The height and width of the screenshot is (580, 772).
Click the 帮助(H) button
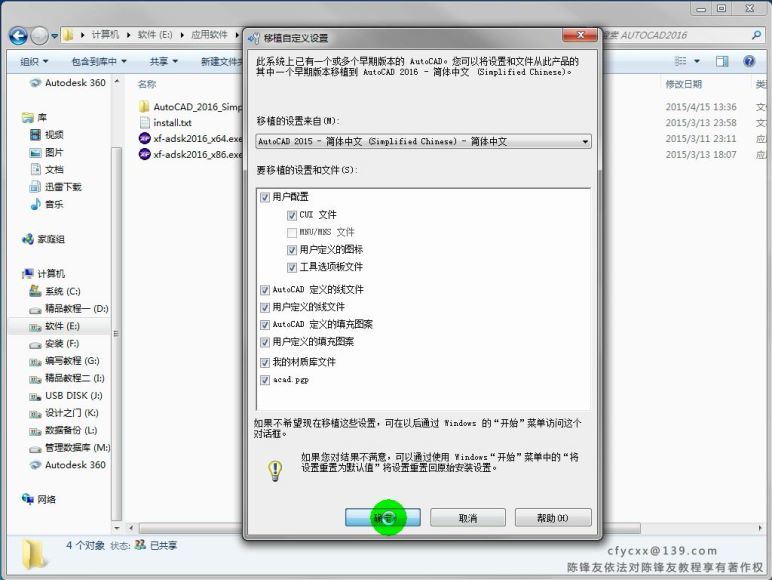[553, 518]
